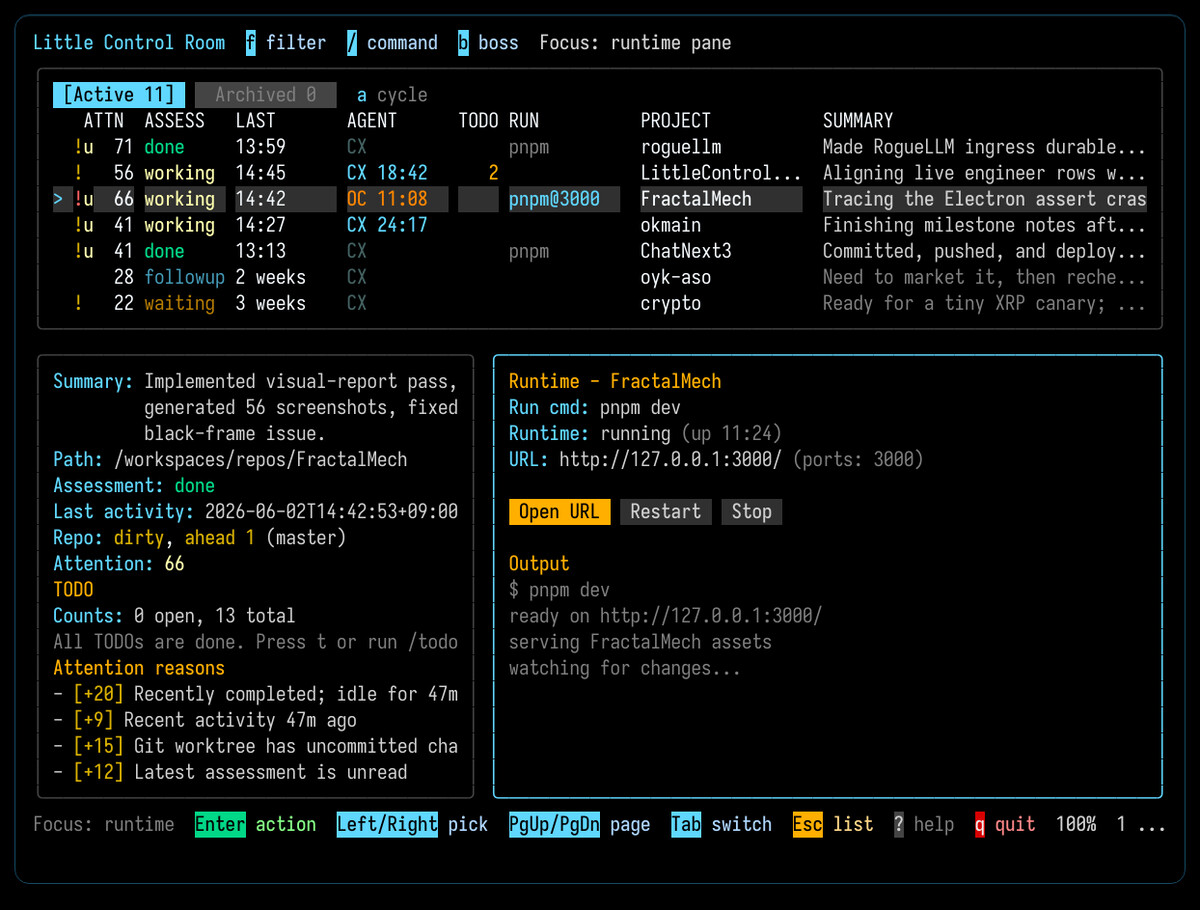Click the 'f' filter key badge

(x=251, y=43)
